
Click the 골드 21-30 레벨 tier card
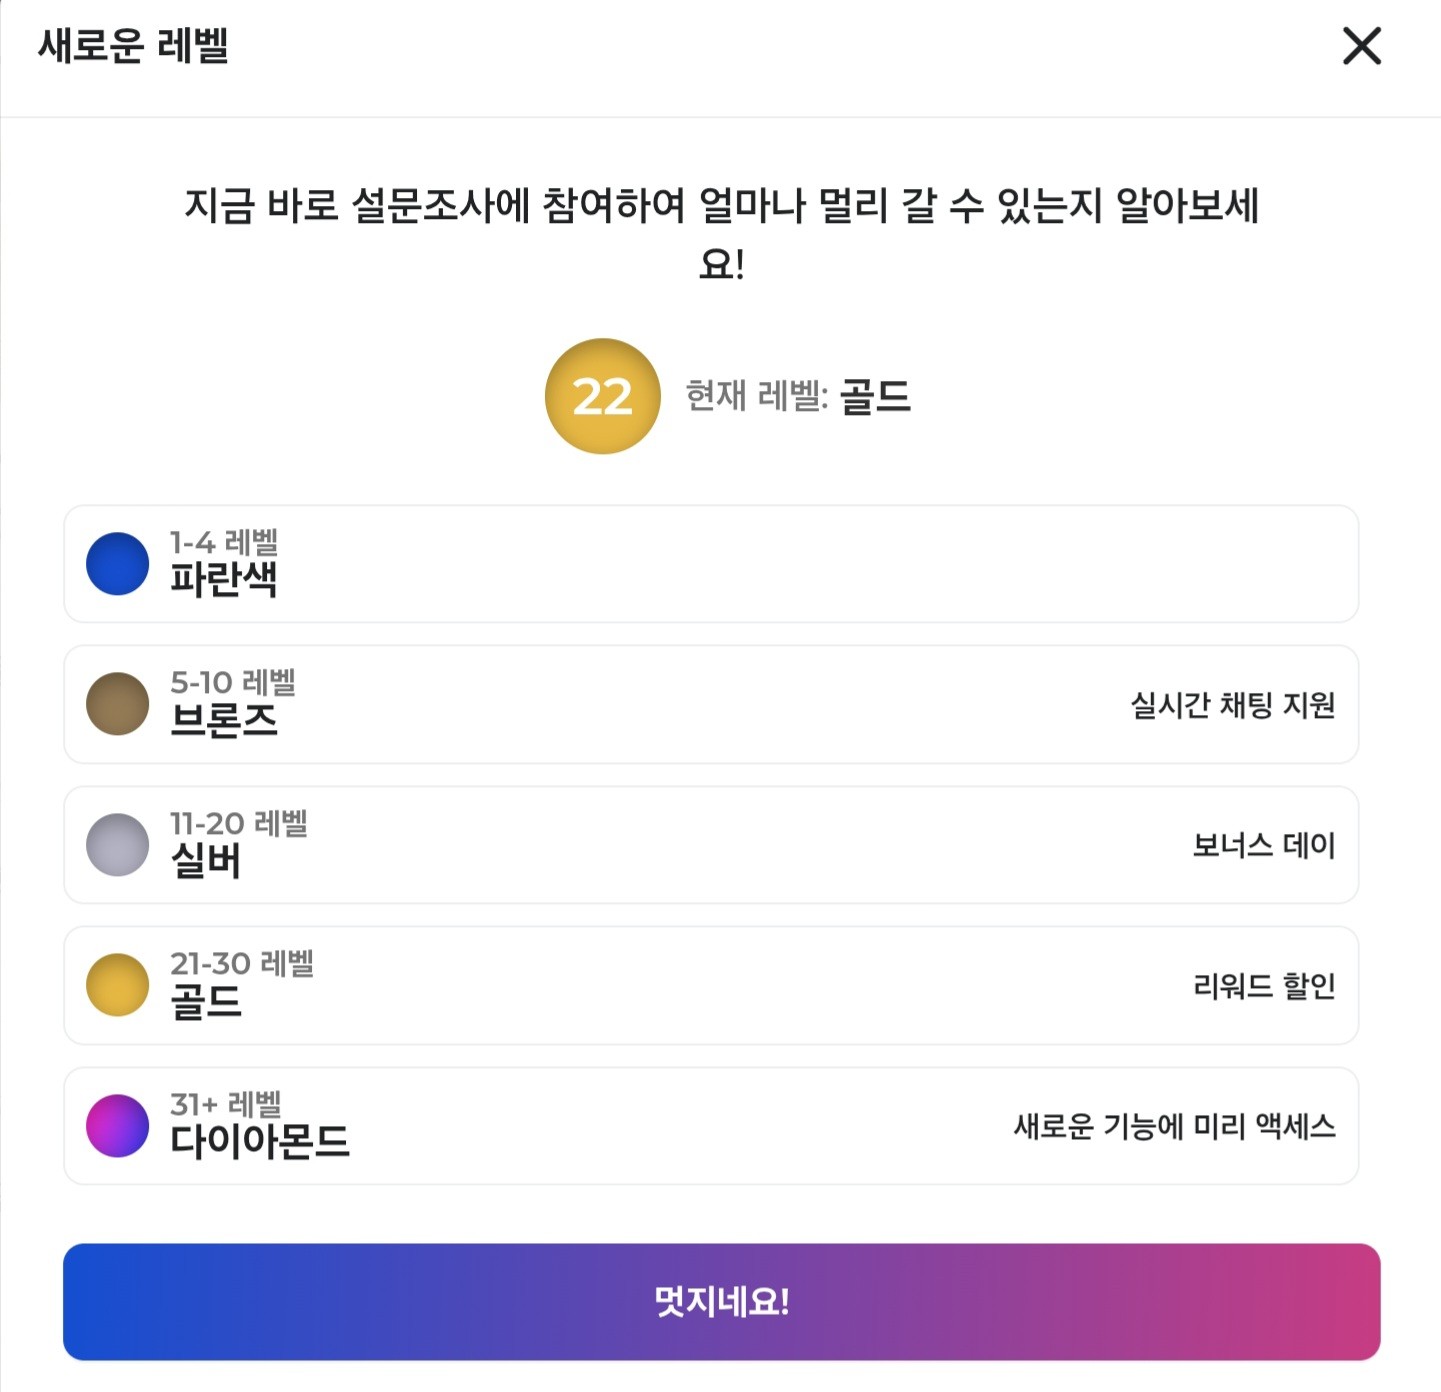click(712, 985)
